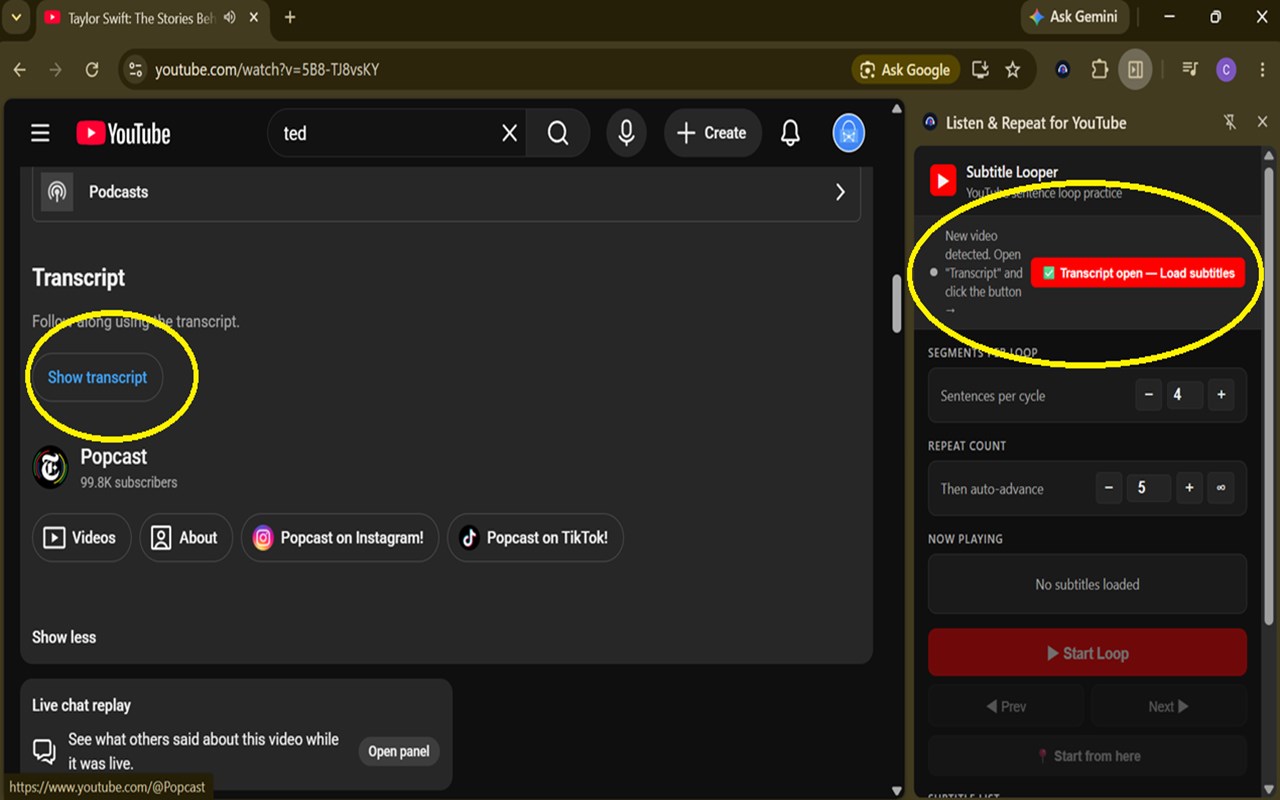The image size is (1280, 800).
Task: Click the install app icon in address bar
Action: click(981, 70)
